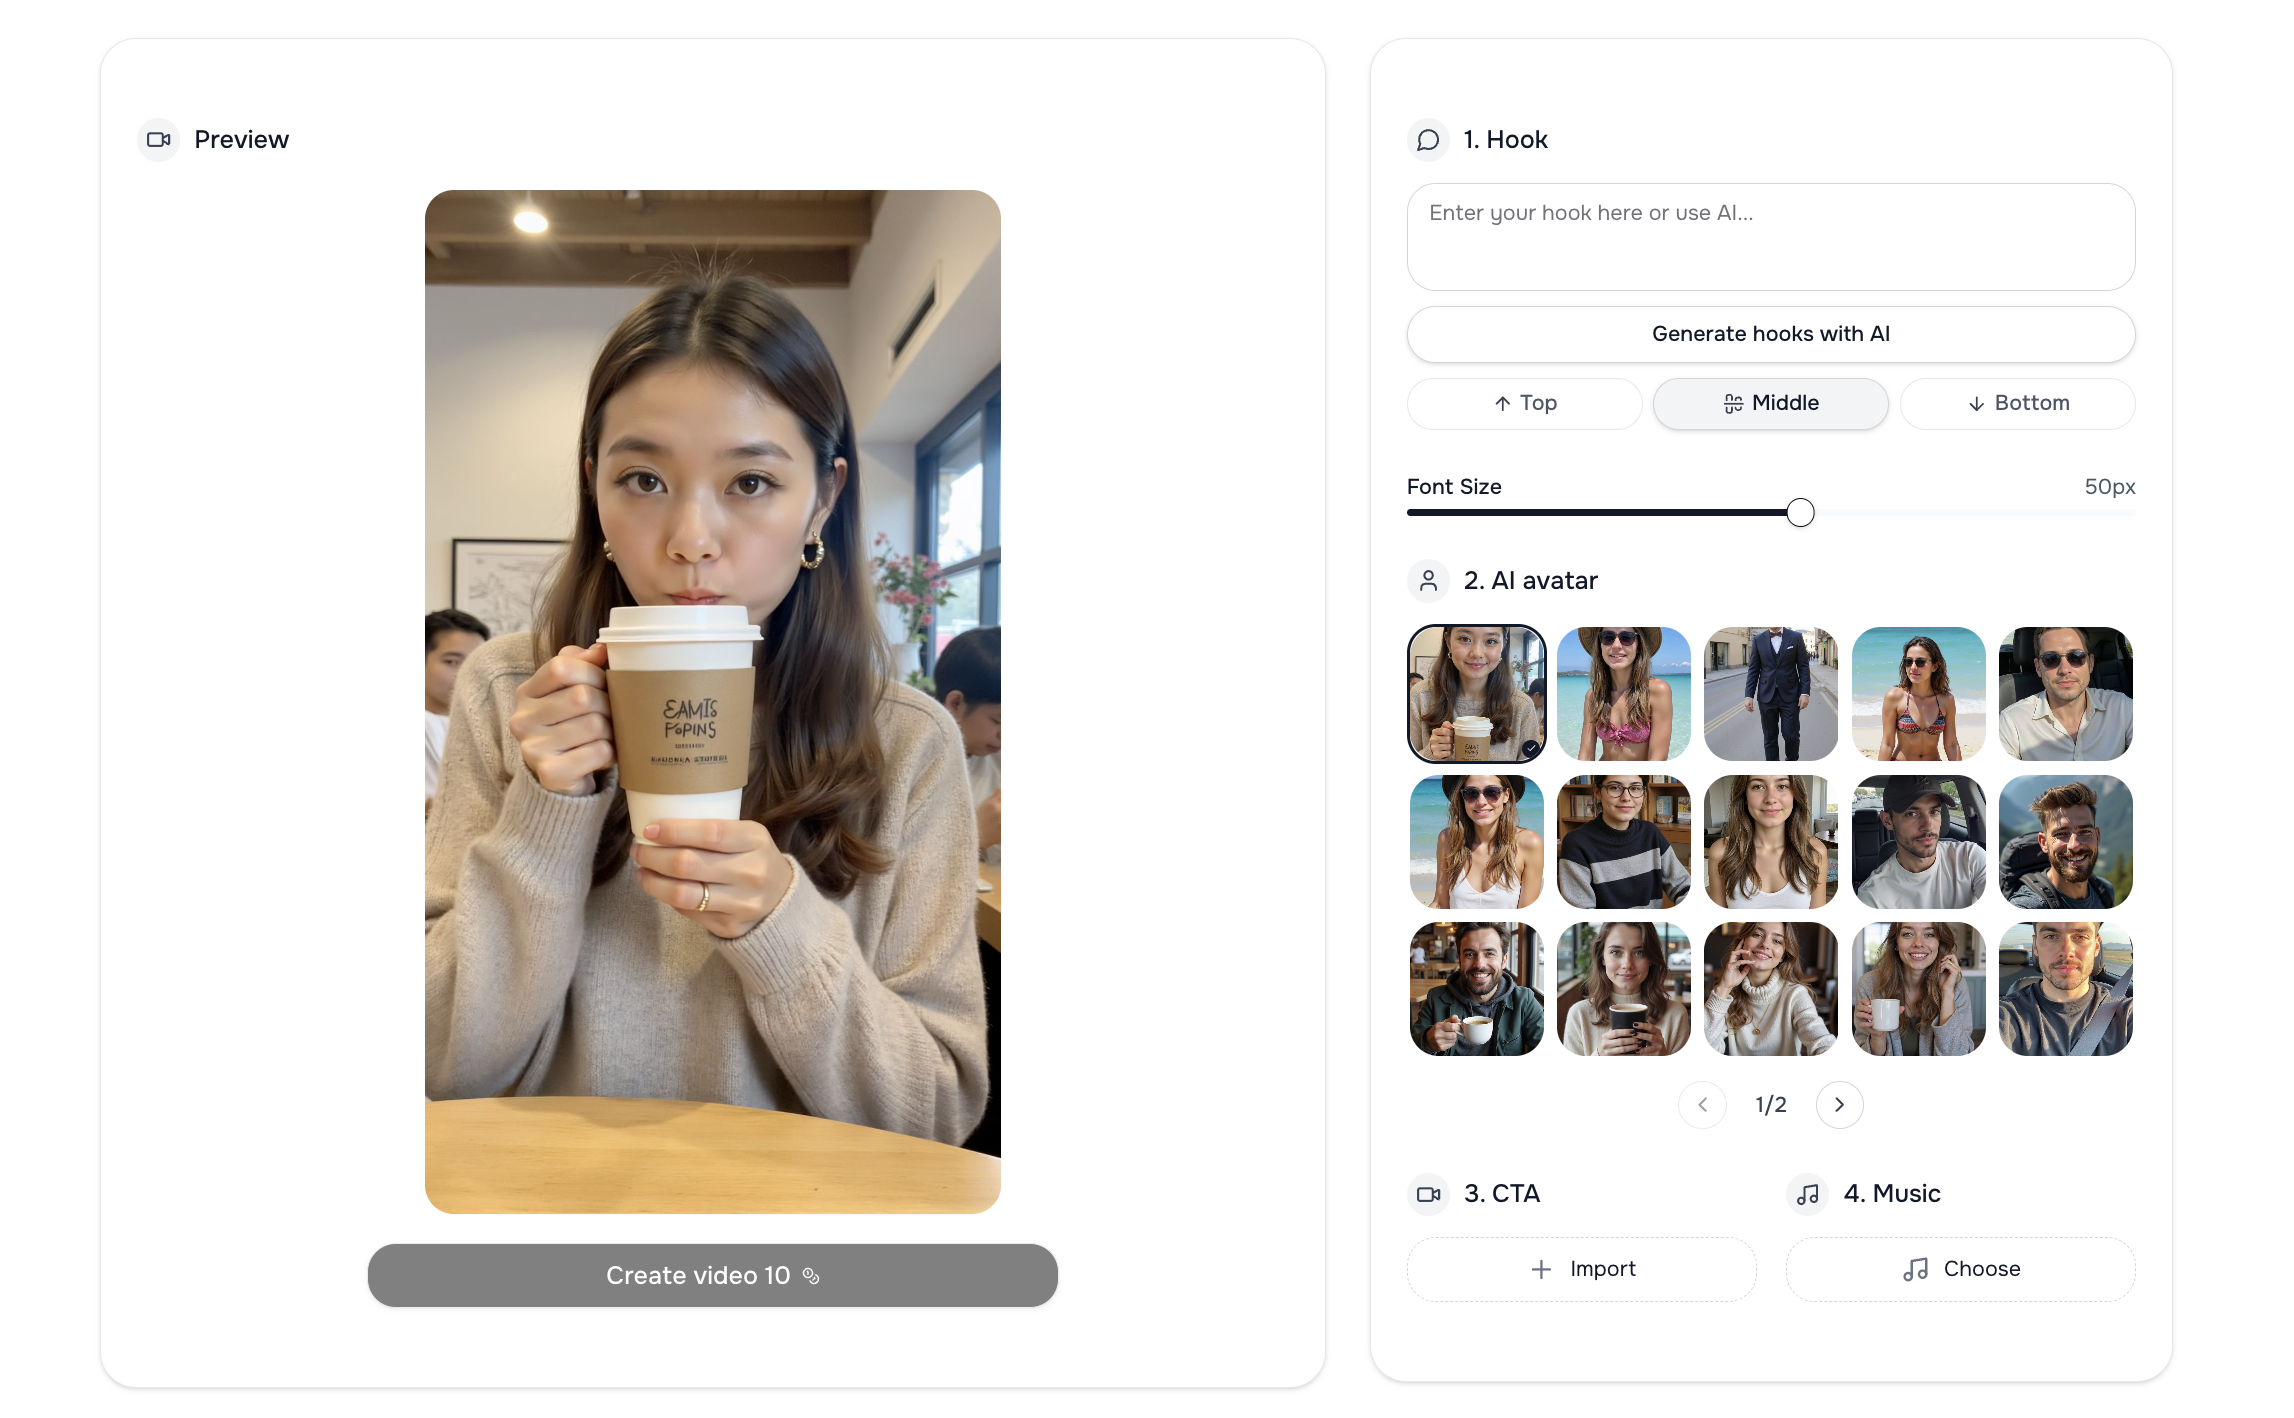2294x1418 pixels.
Task: Click the Font Size label
Action: [x=1454, y=487]
